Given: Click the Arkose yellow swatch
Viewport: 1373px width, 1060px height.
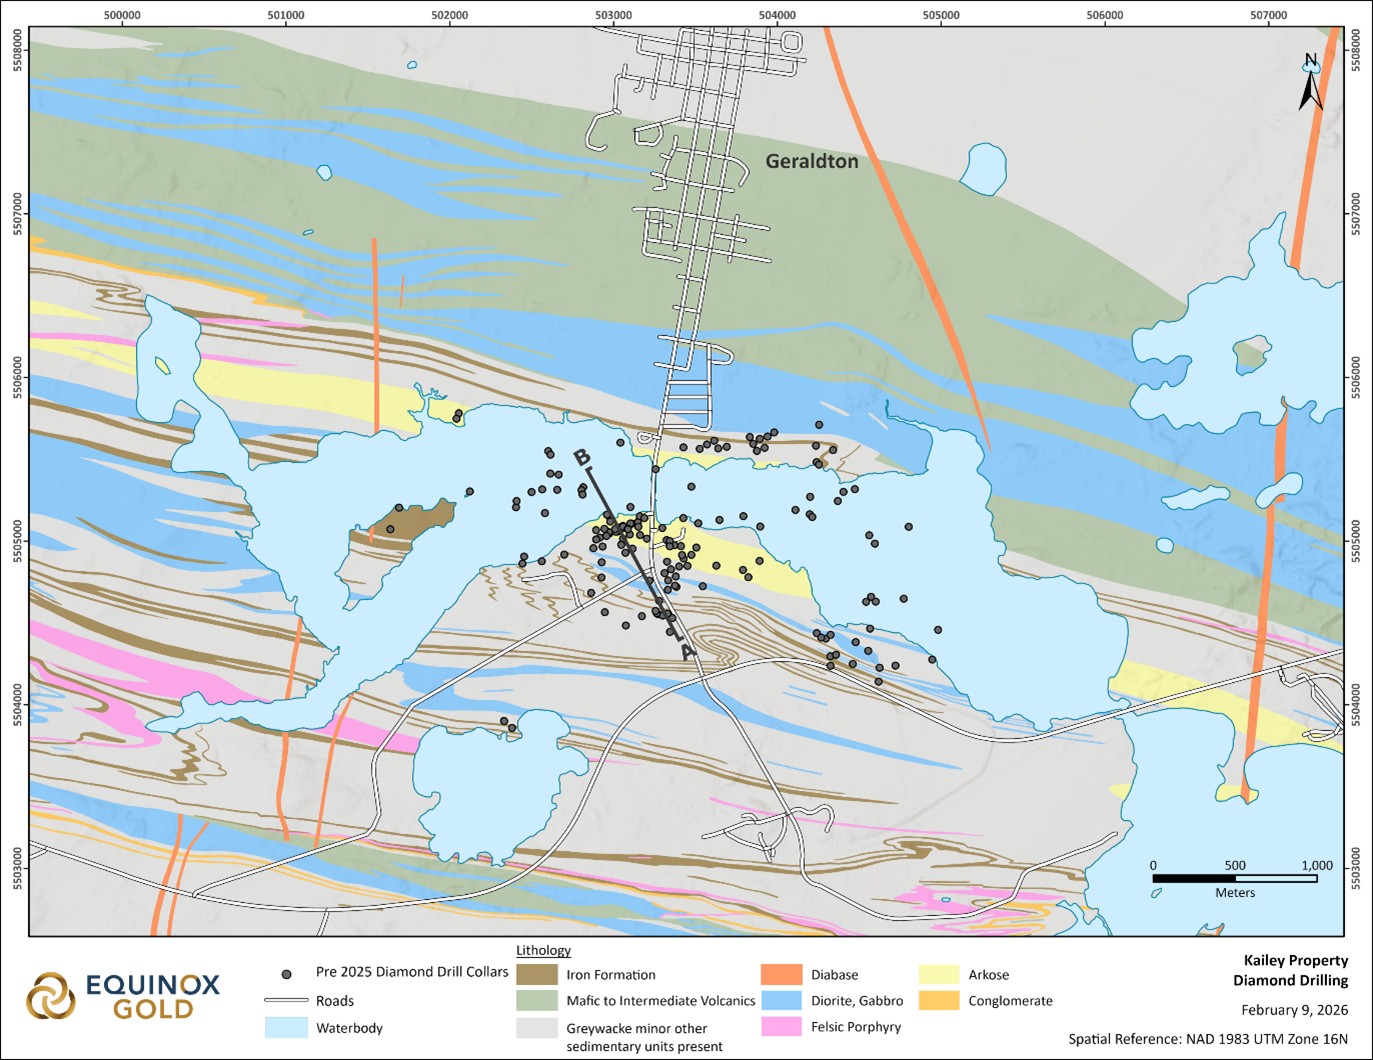Looking at the screenshot, I should coord(939,974).
